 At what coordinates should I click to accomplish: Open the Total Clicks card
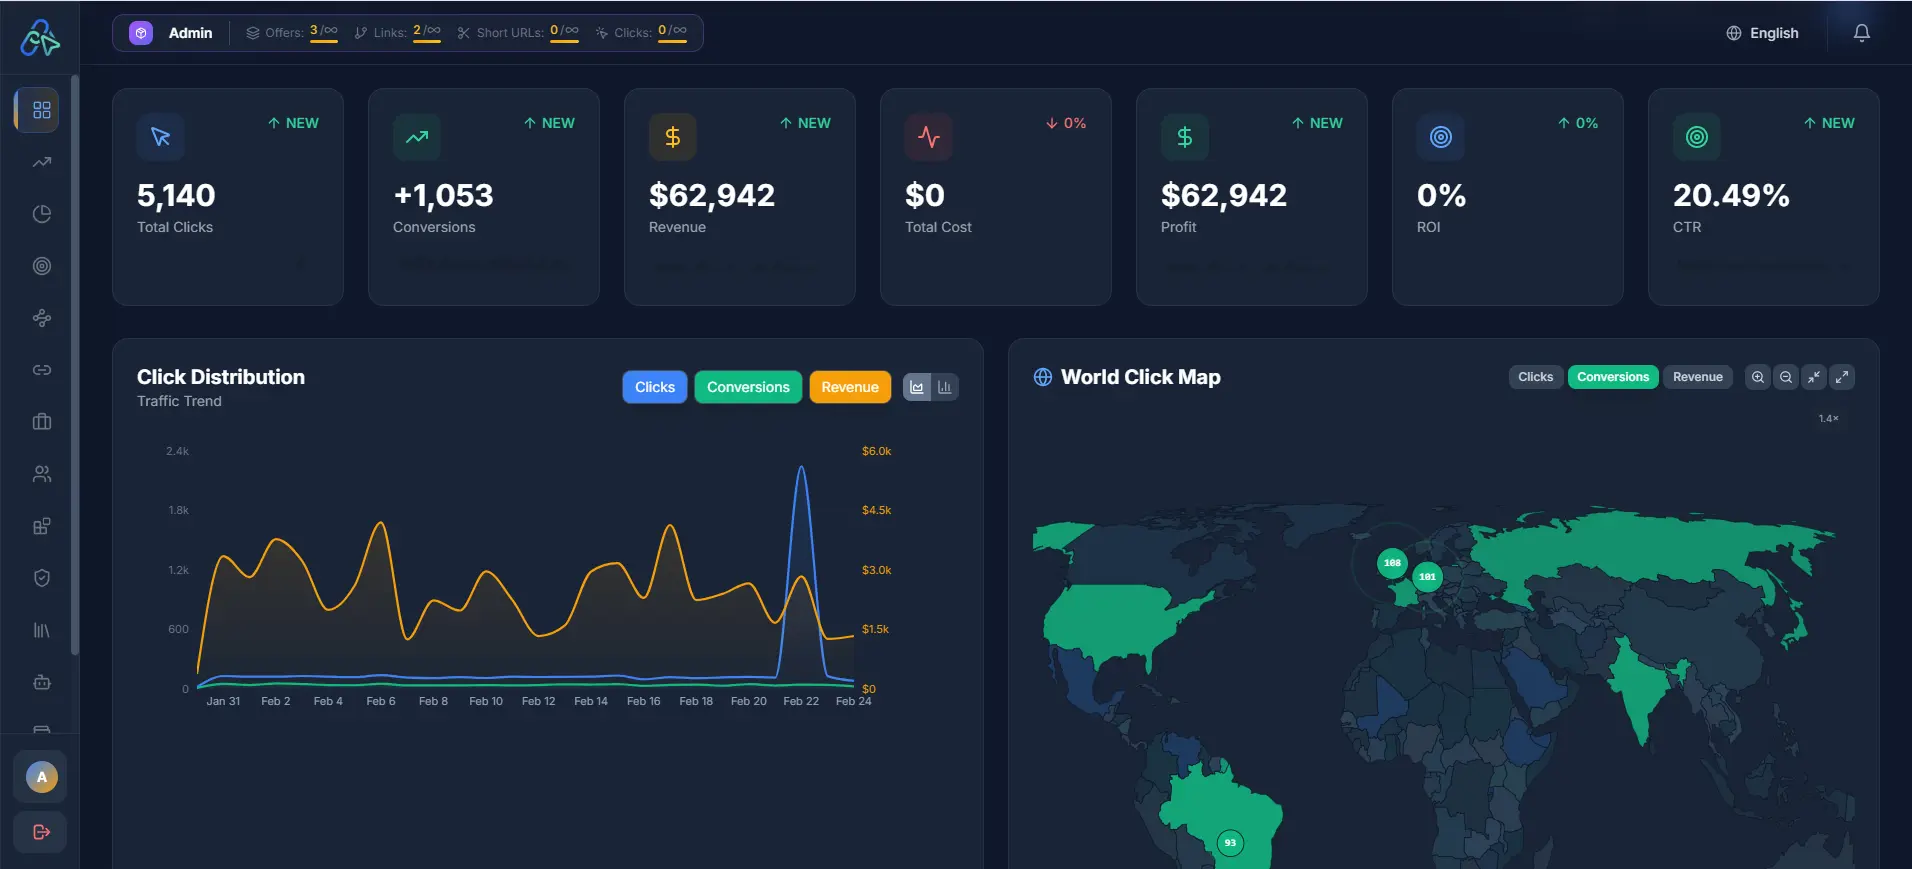pos(228,197)
